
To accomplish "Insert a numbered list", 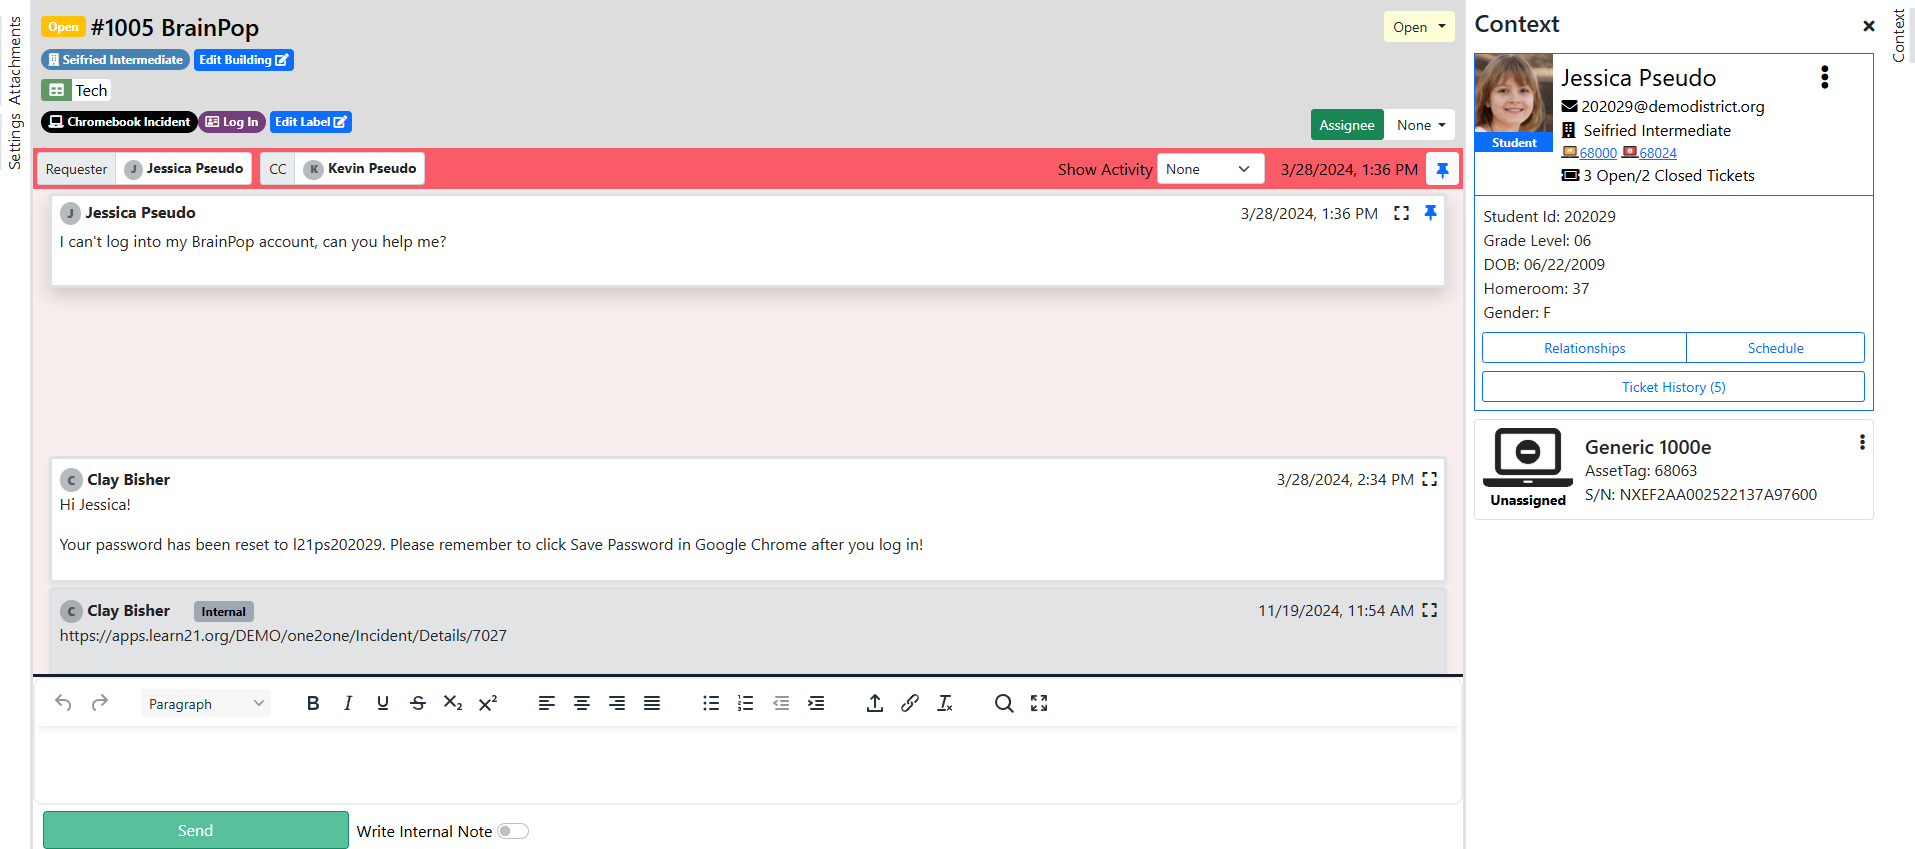I will [x=746, y=703].
